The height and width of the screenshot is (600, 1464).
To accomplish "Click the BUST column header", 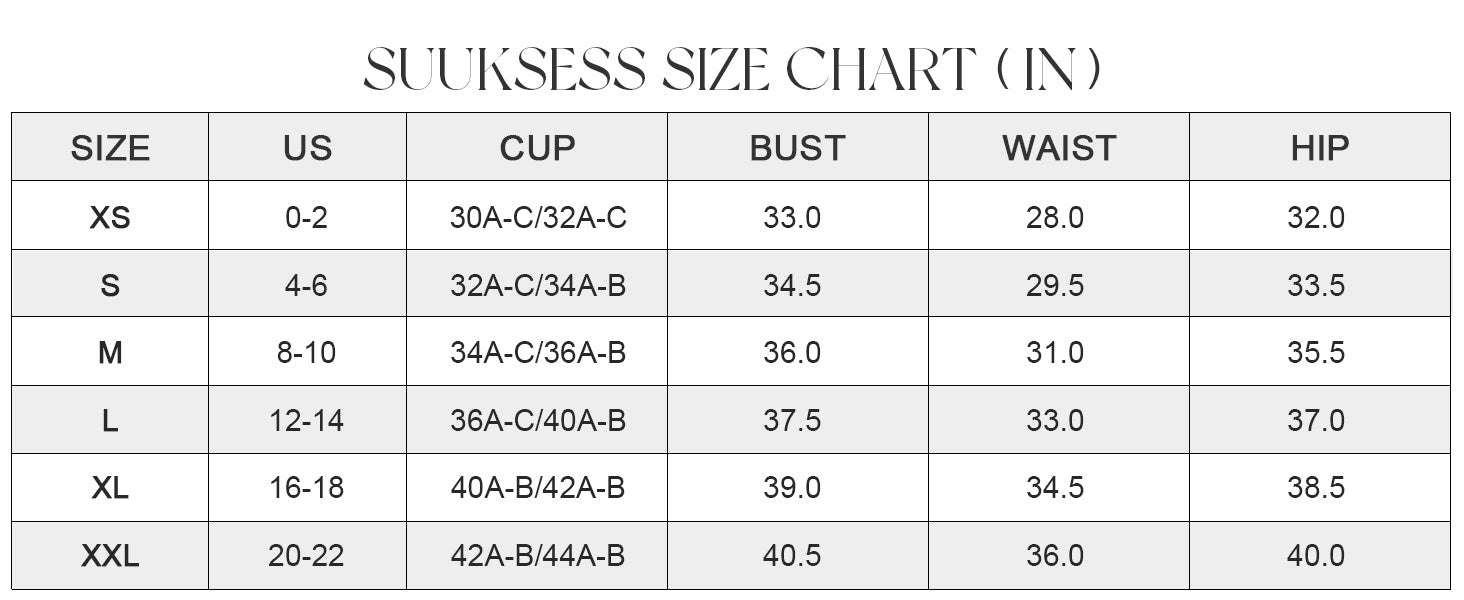I will click(797, 148).
